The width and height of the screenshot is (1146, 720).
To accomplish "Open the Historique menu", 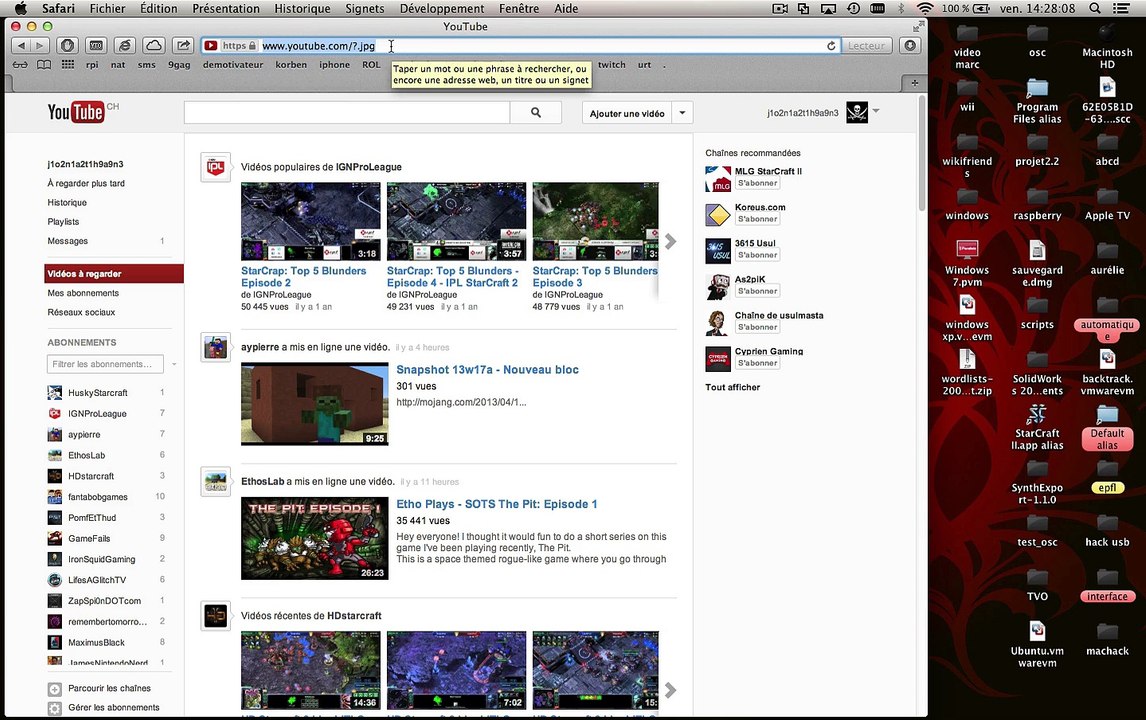I will point(302,8).
